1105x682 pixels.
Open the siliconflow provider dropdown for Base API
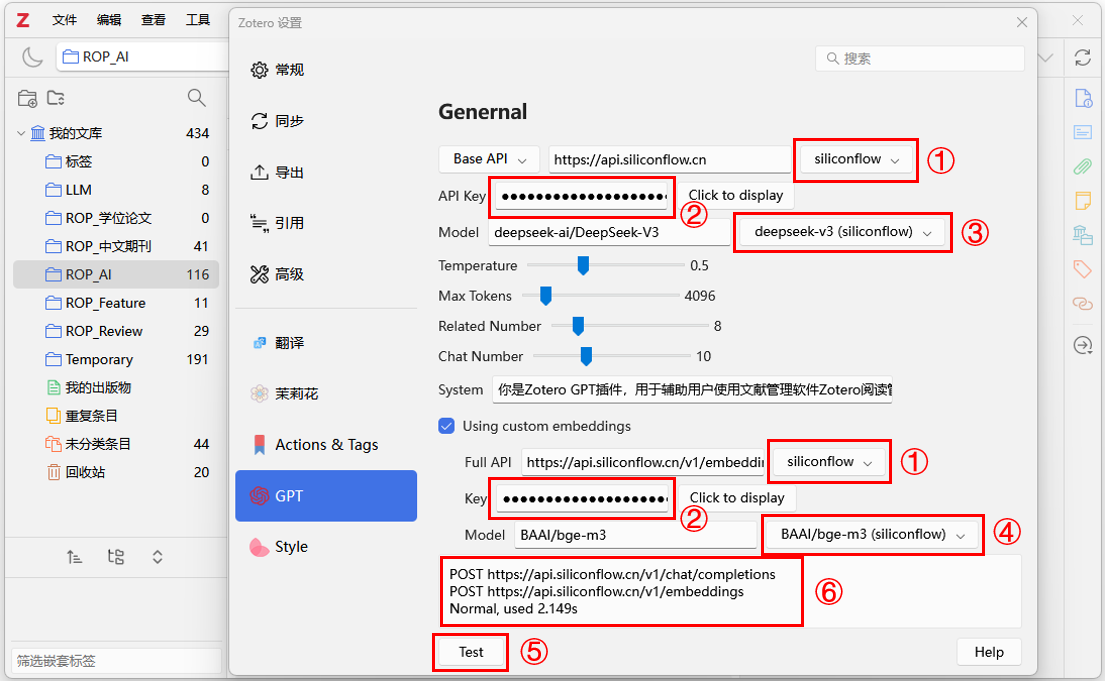(856, 159)
